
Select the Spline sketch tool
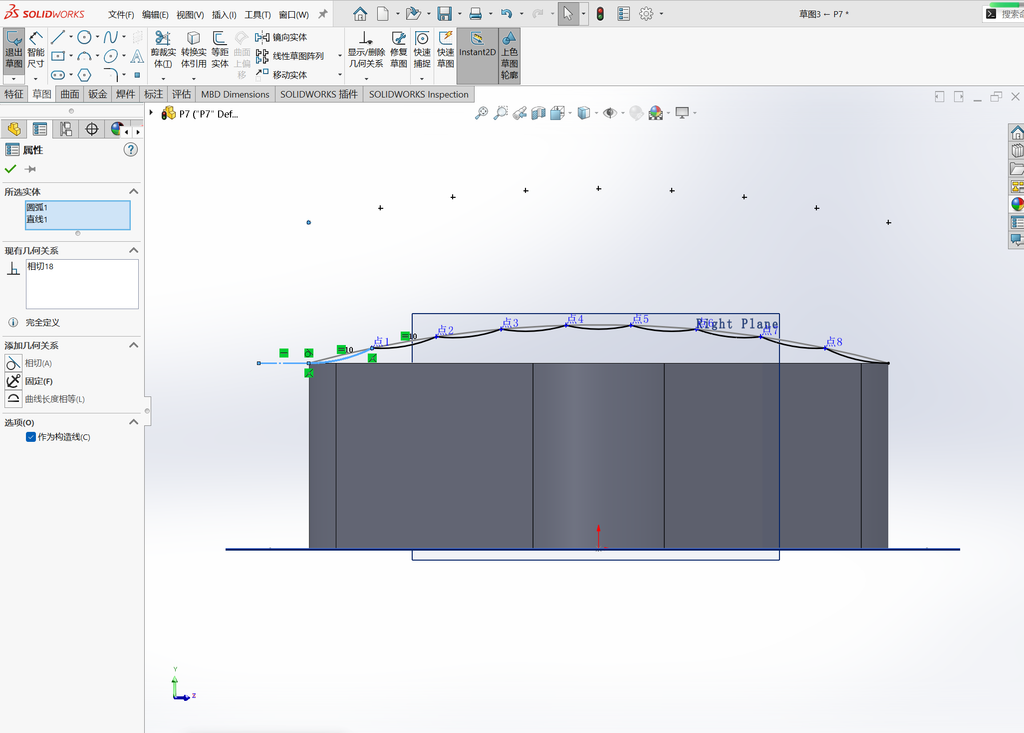110,37
